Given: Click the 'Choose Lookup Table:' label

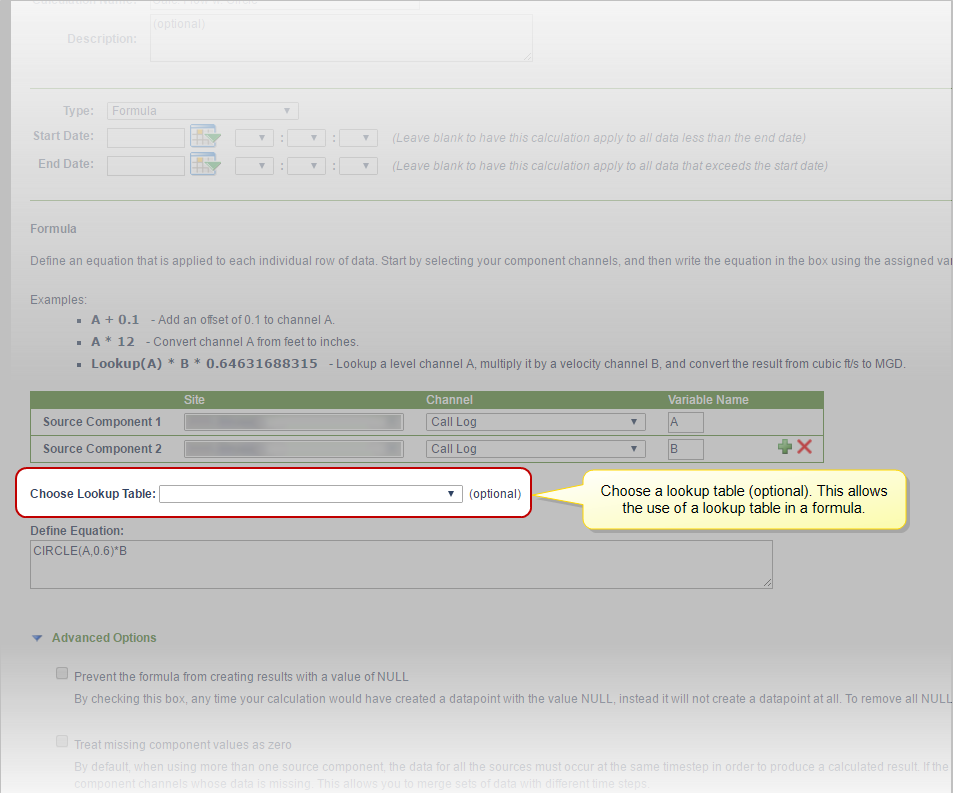Looking at the screenshot, I should point(93,494).
